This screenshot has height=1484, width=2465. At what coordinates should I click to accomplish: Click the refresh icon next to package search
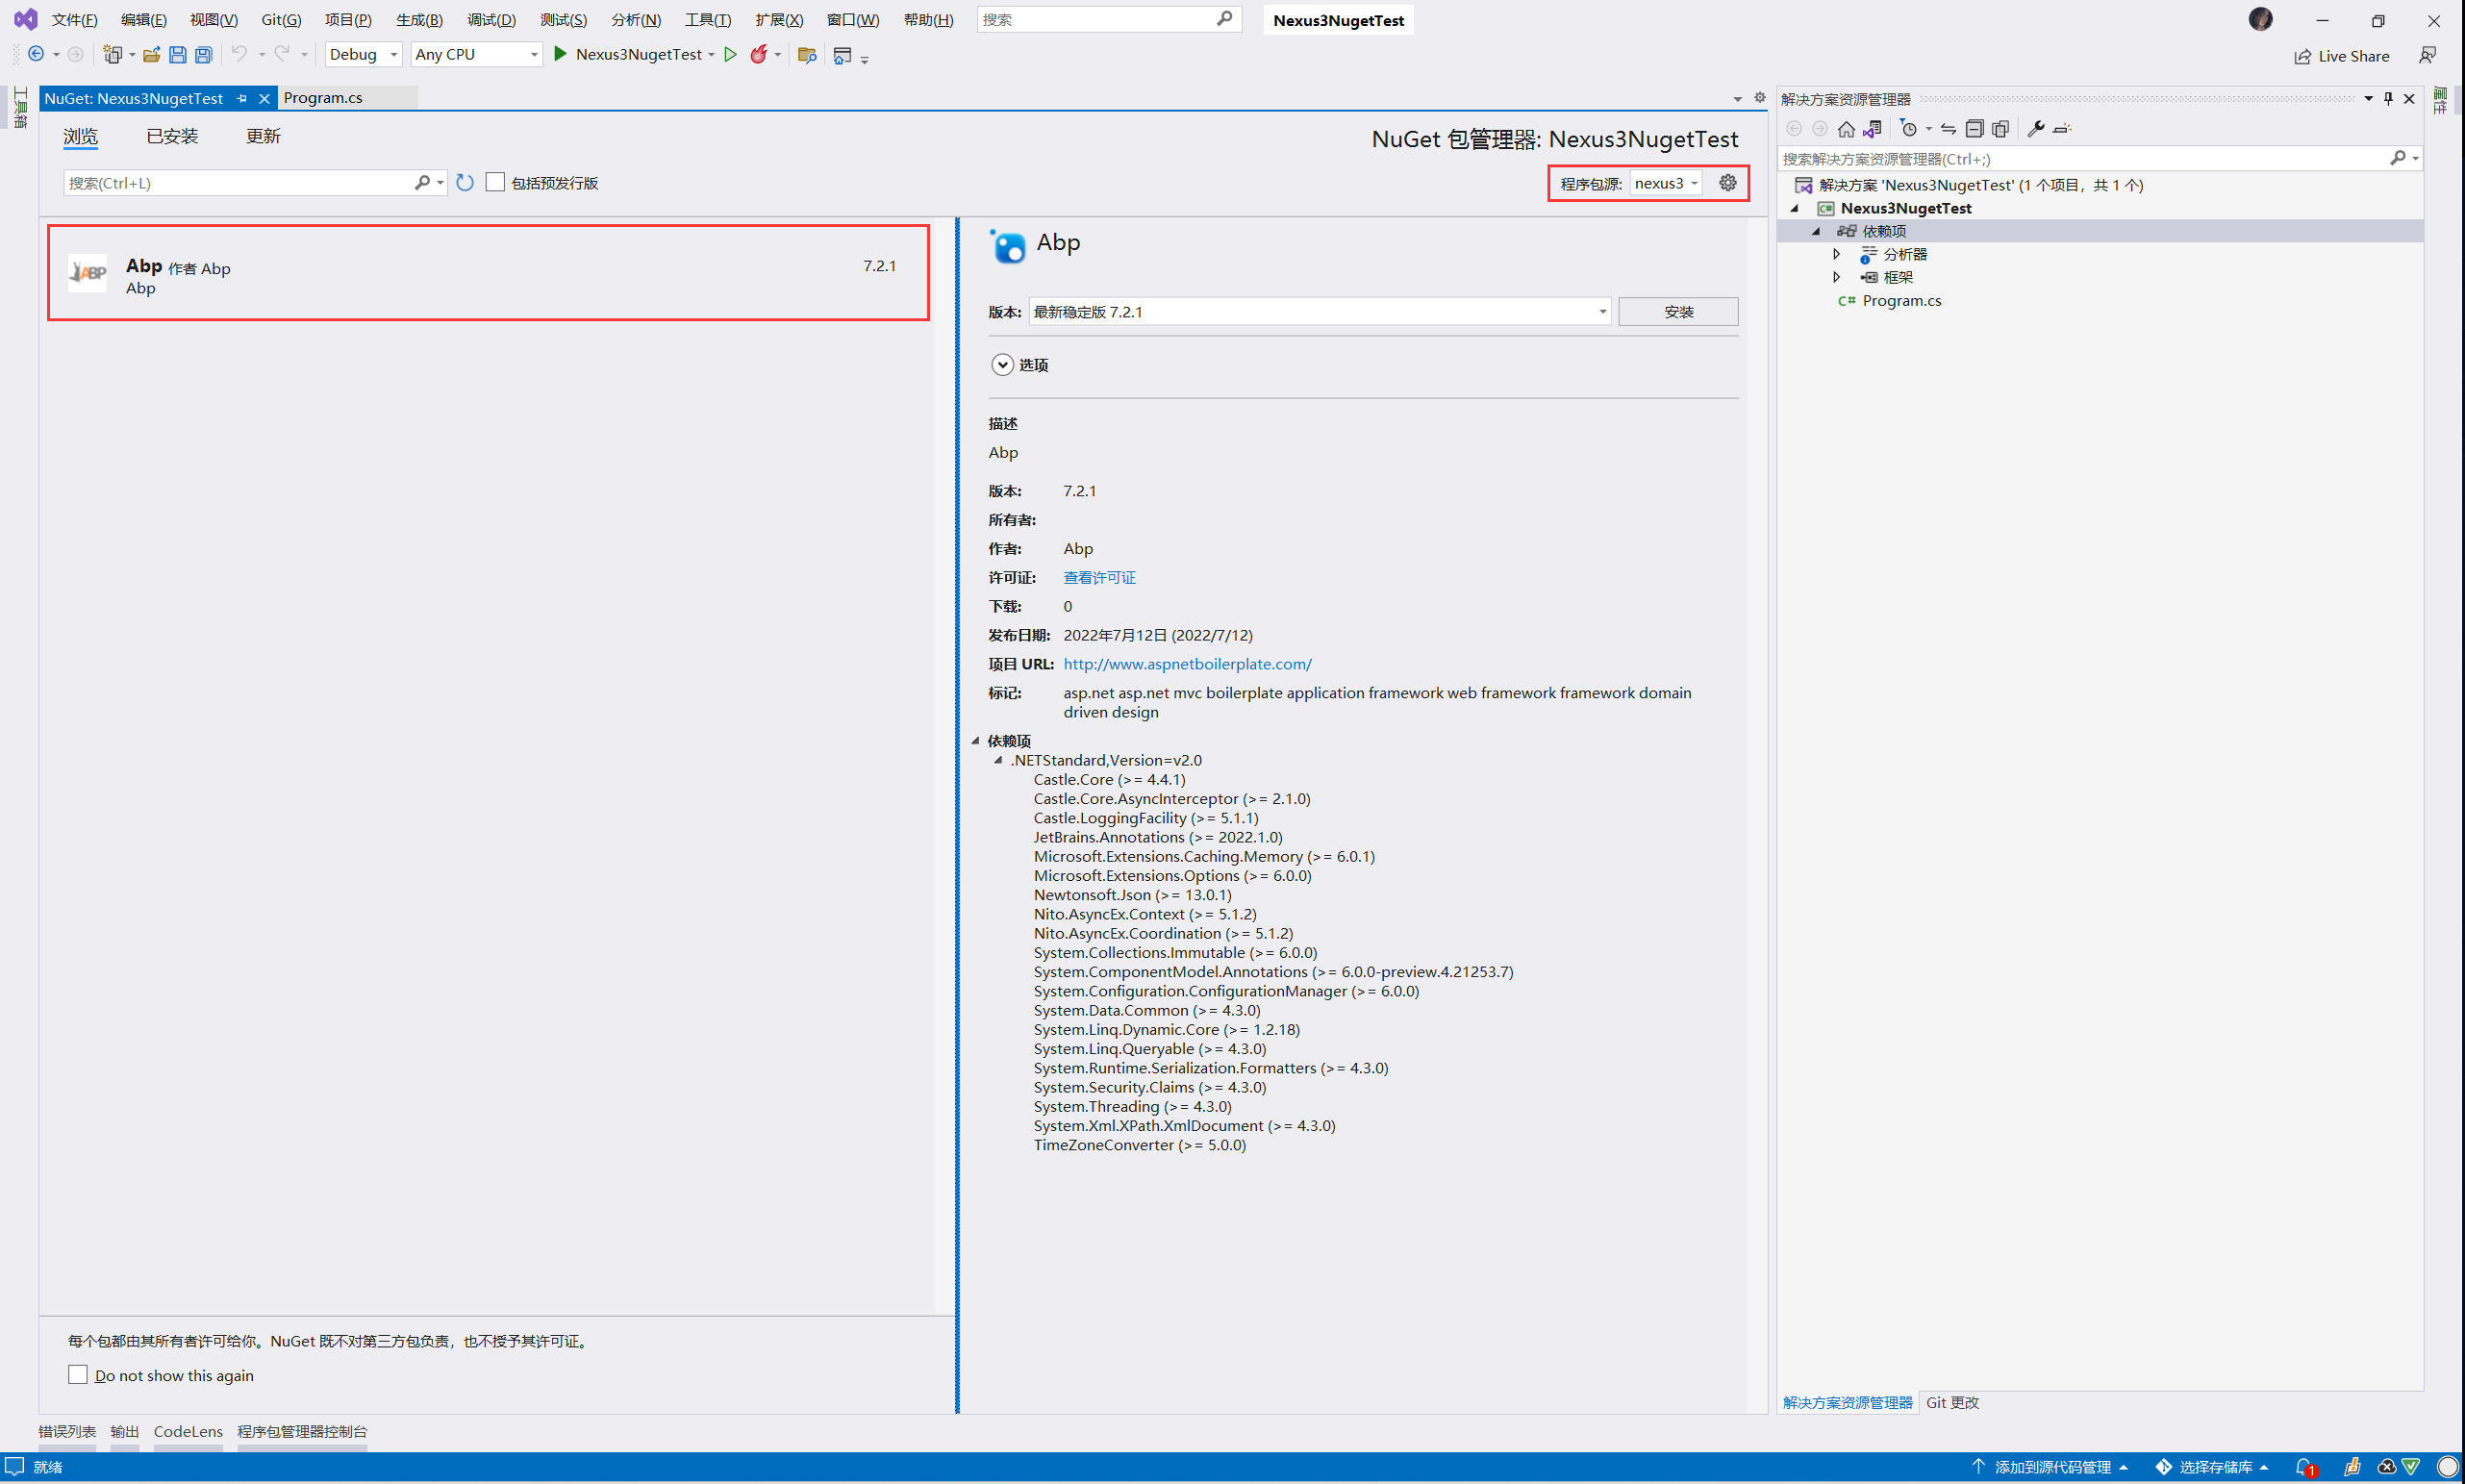(x=465, y=183)
